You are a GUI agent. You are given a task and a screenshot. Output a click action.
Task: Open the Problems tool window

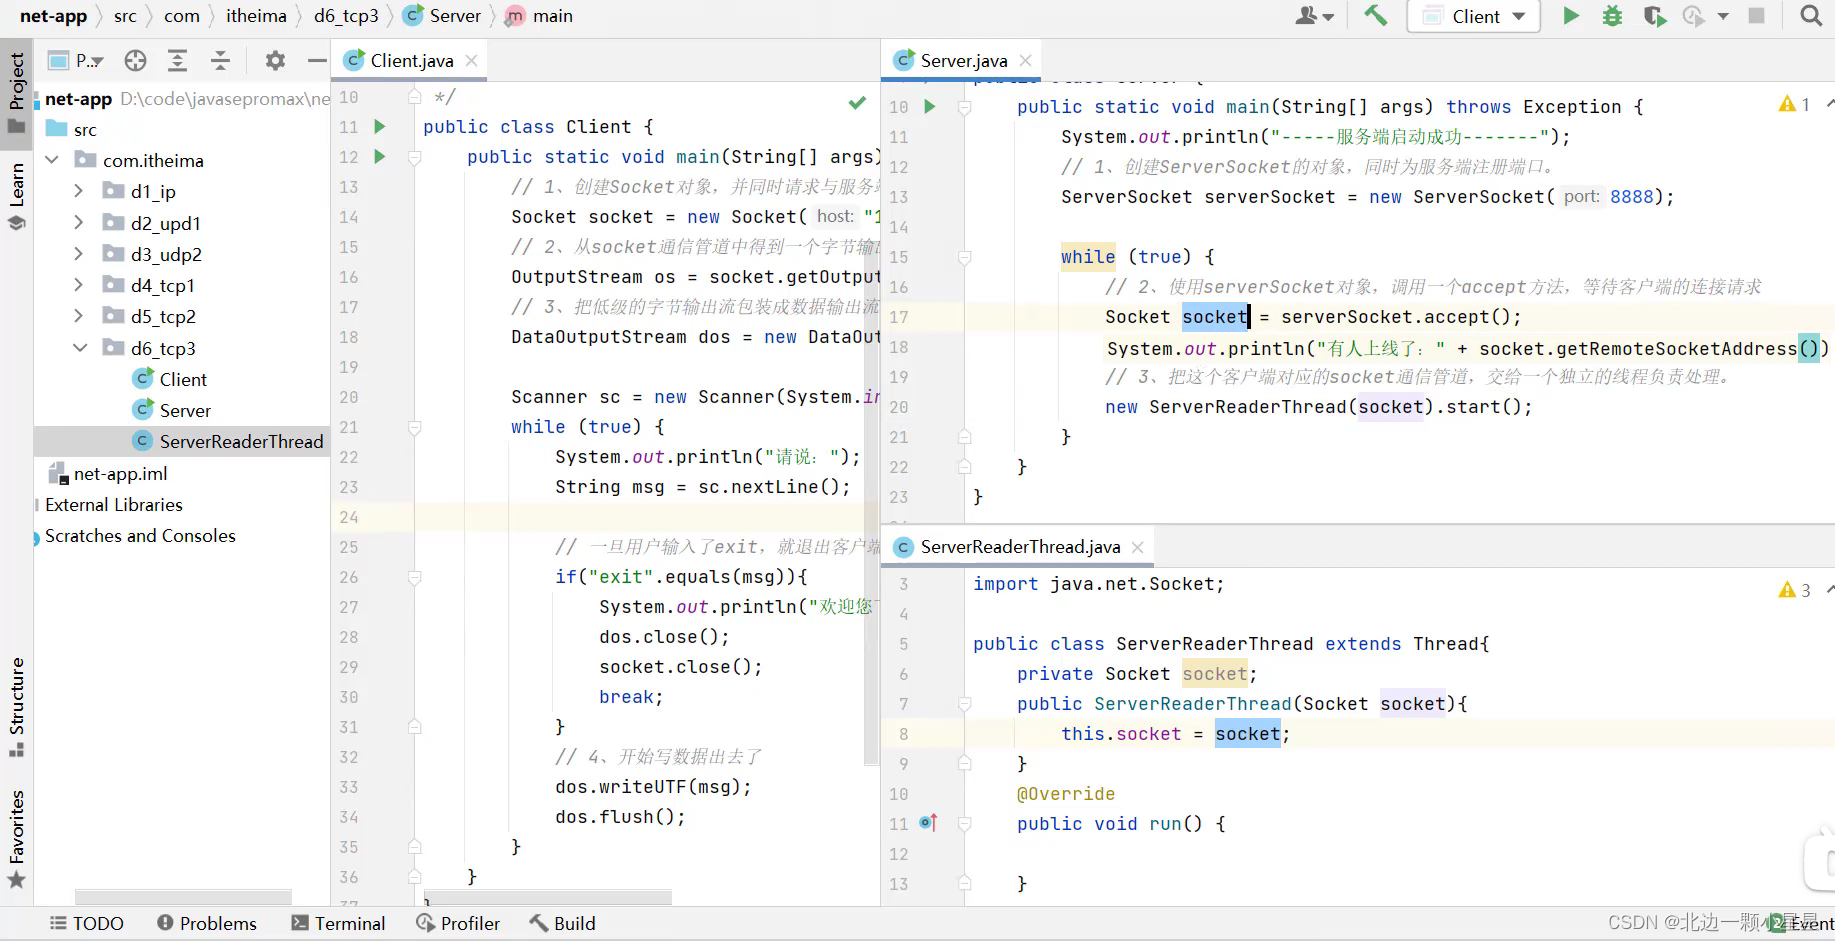point(207,923)
